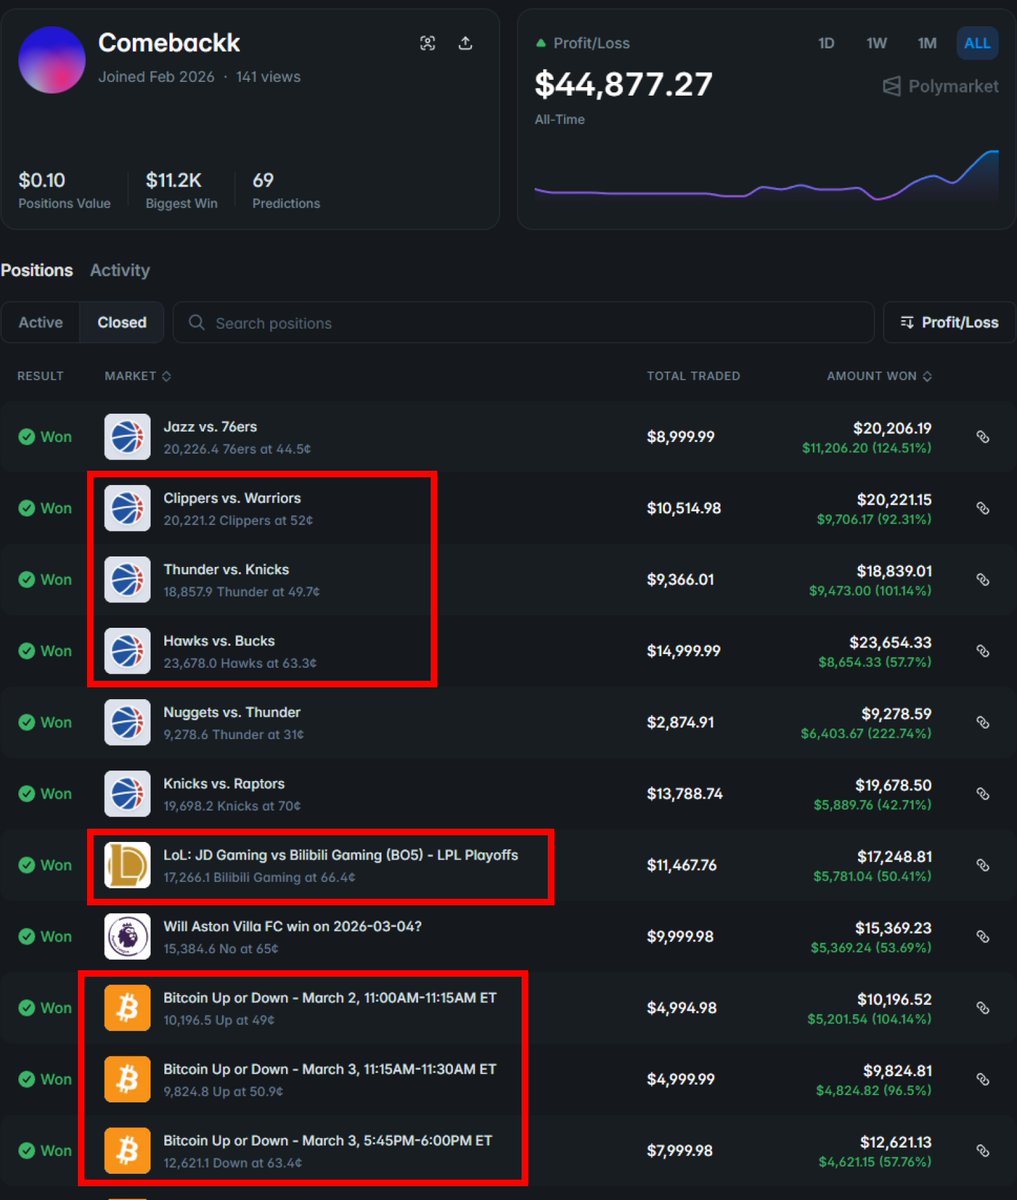Switch to the Positions tab

click(x=37, y=270)
